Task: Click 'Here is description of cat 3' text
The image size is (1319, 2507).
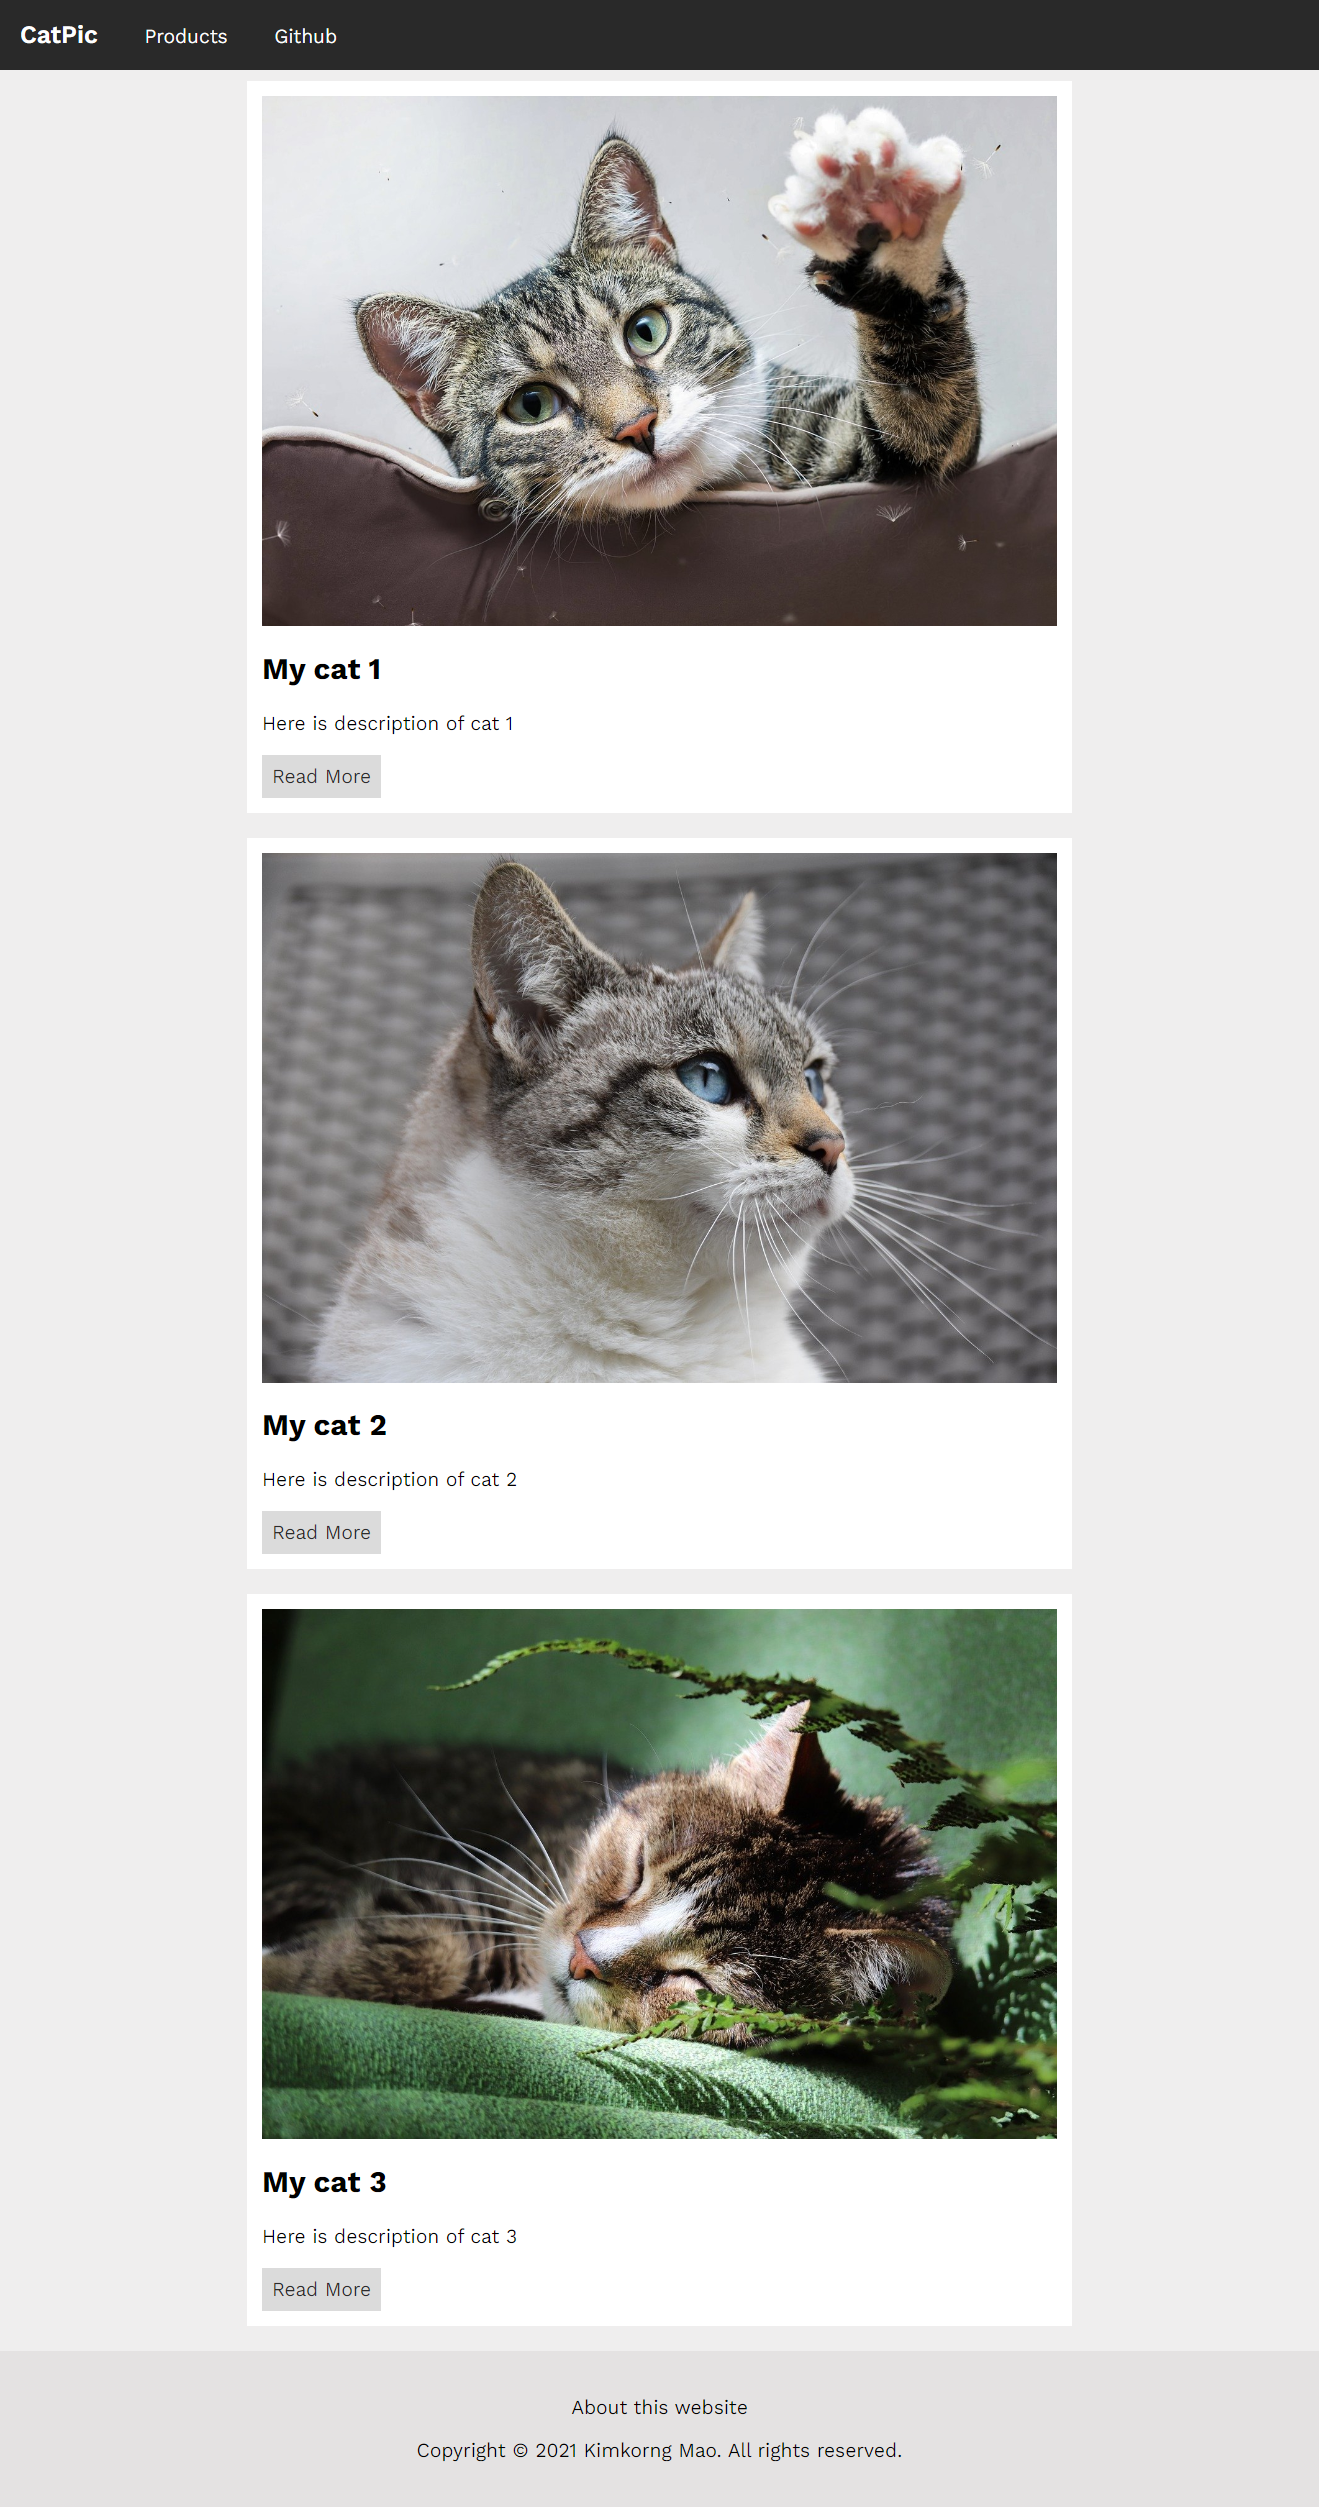Action: coord(390,2236)
